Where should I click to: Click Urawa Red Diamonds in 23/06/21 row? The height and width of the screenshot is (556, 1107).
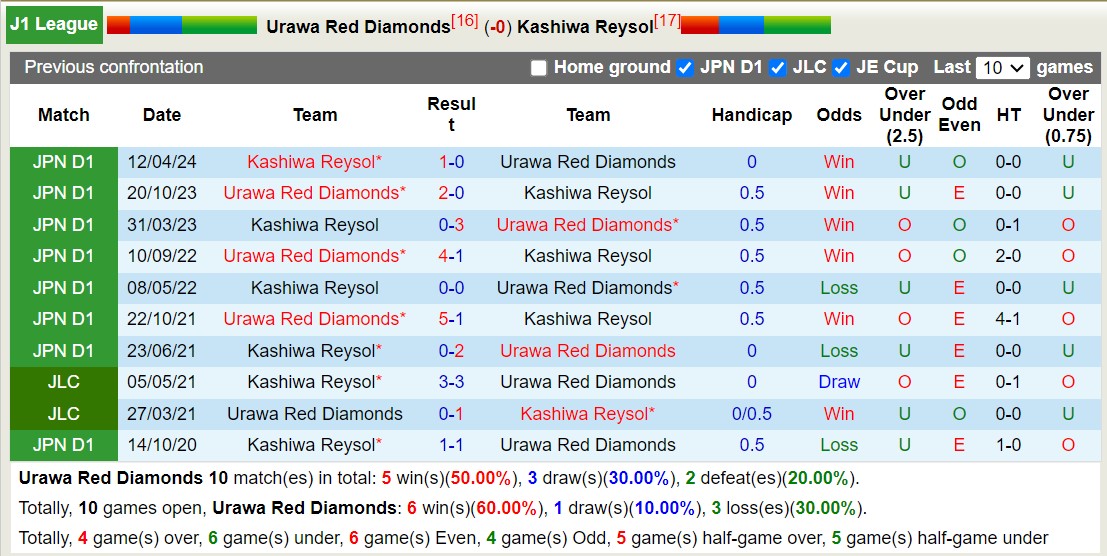coord(588,351)
